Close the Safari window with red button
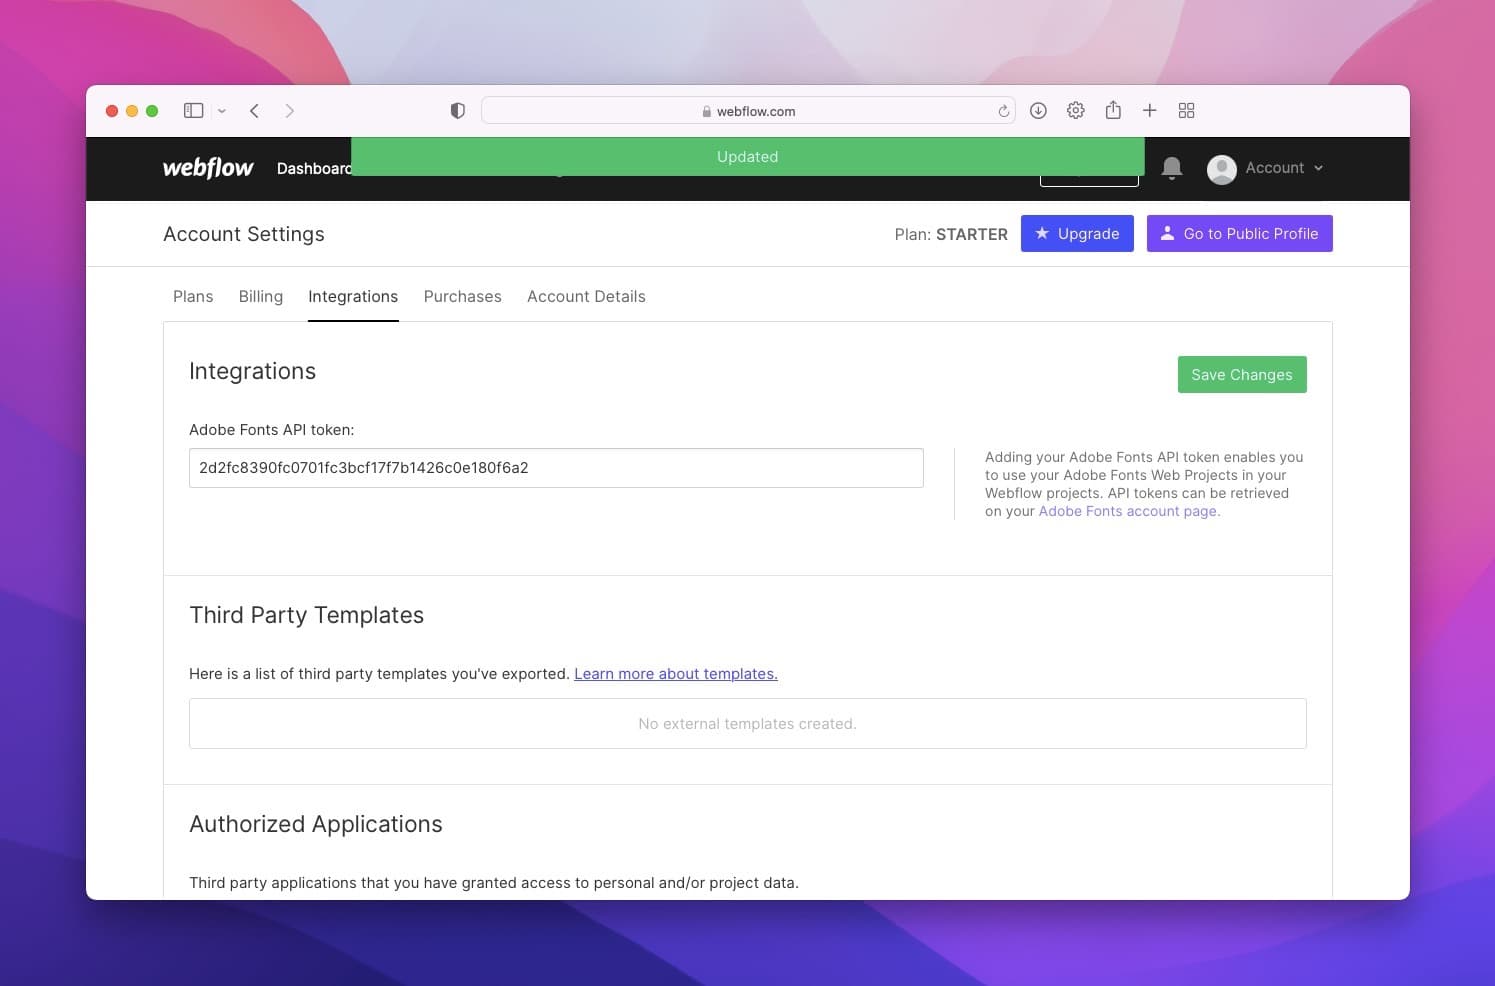 112,111
